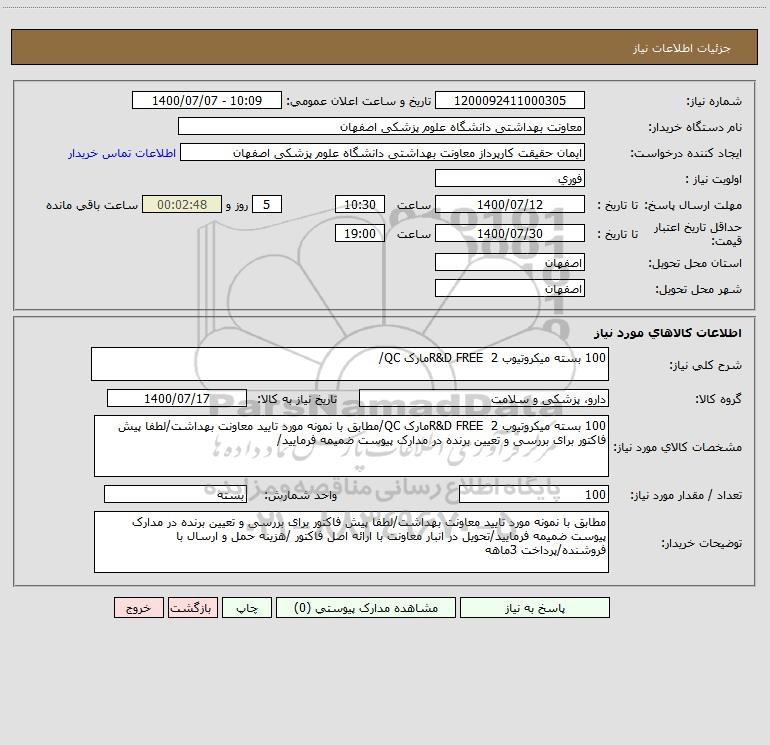Click the label 'واحد شمارش:'
The width and height of the screenshot is (770, 745).
coord(301,496)
